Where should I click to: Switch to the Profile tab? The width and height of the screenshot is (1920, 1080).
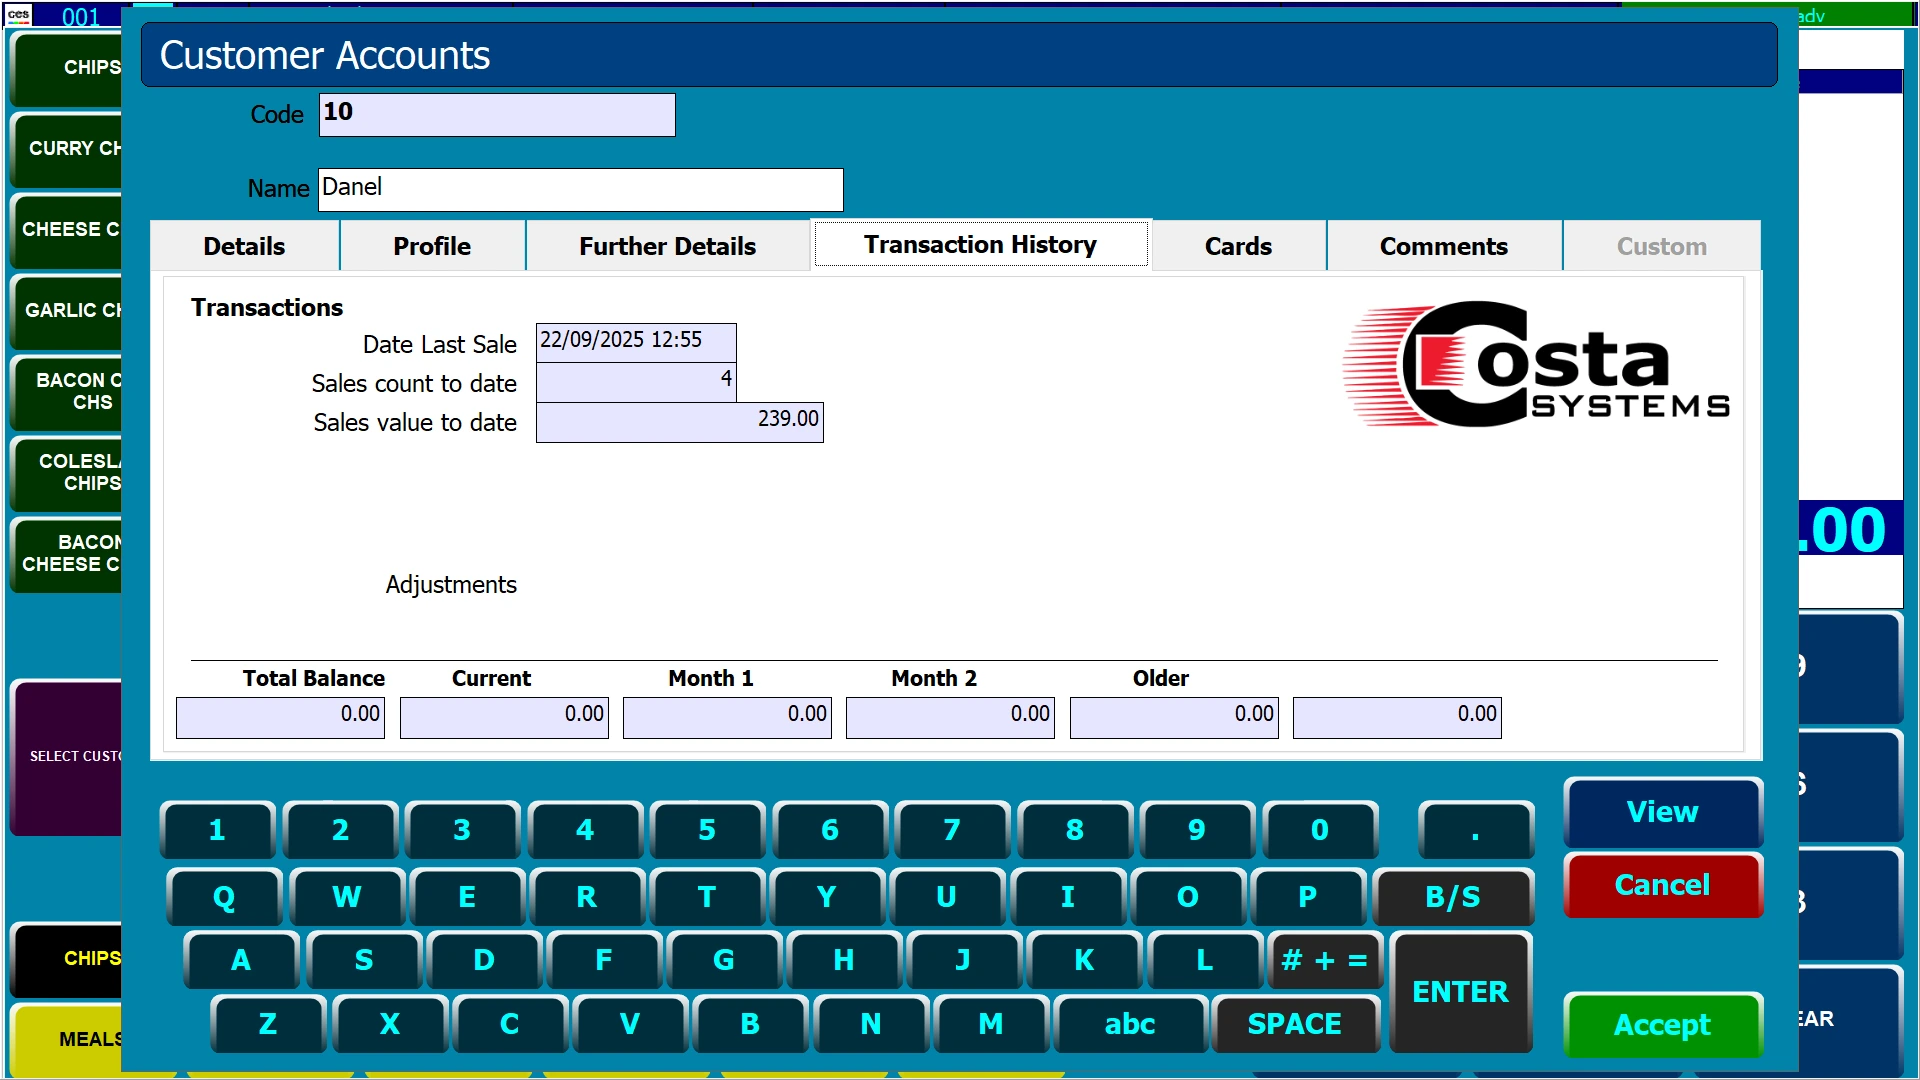point(431,246)
